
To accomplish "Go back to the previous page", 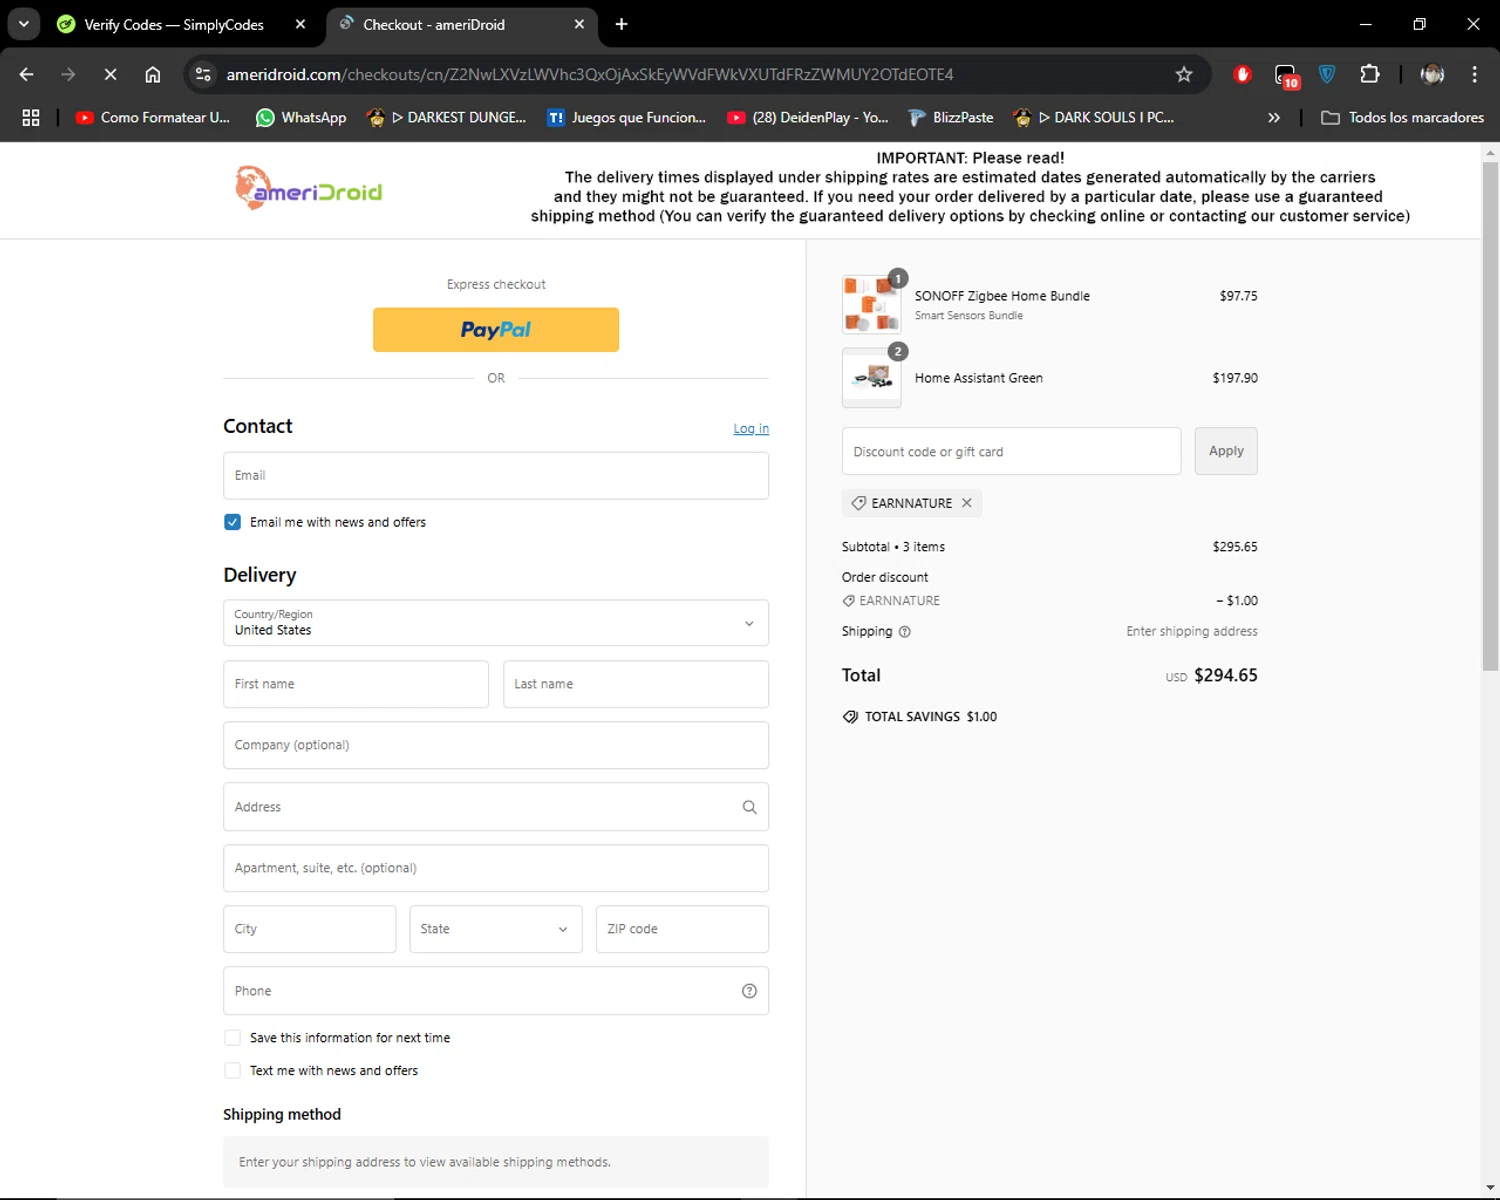I will [27, 74].
